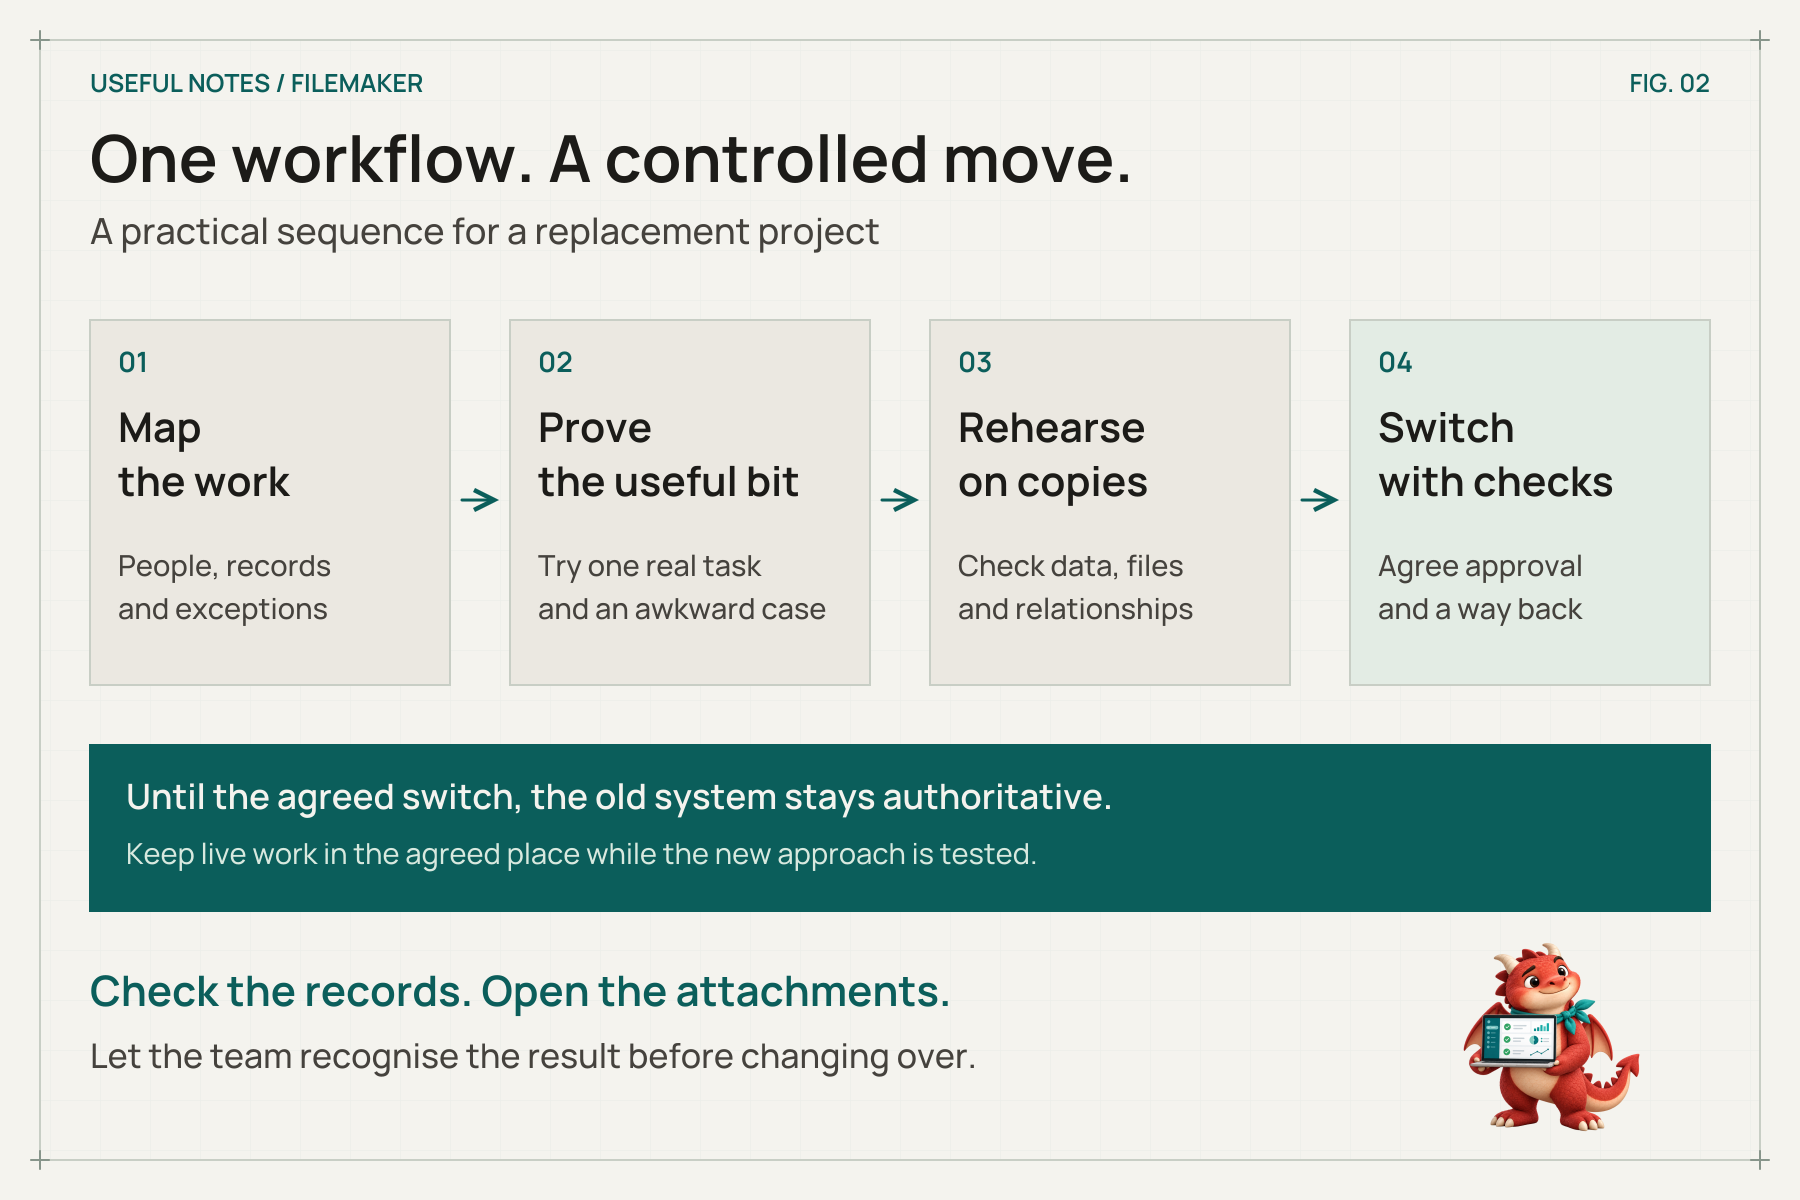Click the 'Switch with checks' card title
This screenshot has height=1200, width=1800.
(x=1495, y=455)
